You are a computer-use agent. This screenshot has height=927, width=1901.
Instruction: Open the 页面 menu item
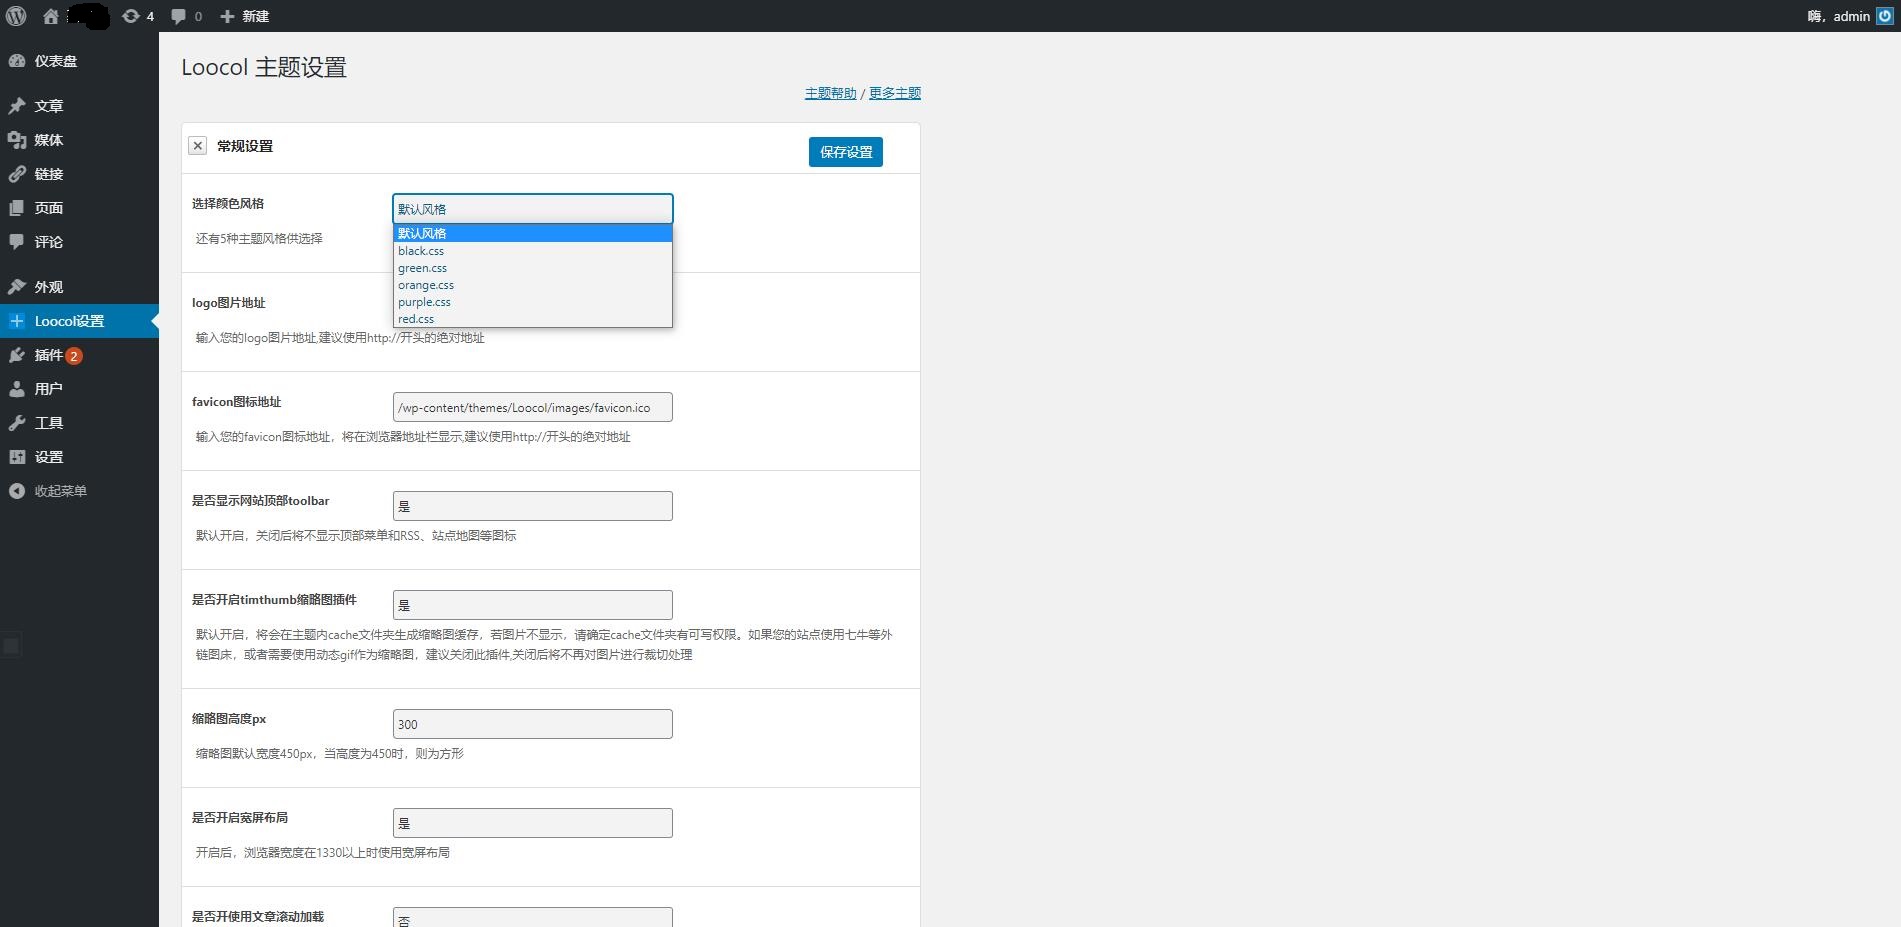79,208
